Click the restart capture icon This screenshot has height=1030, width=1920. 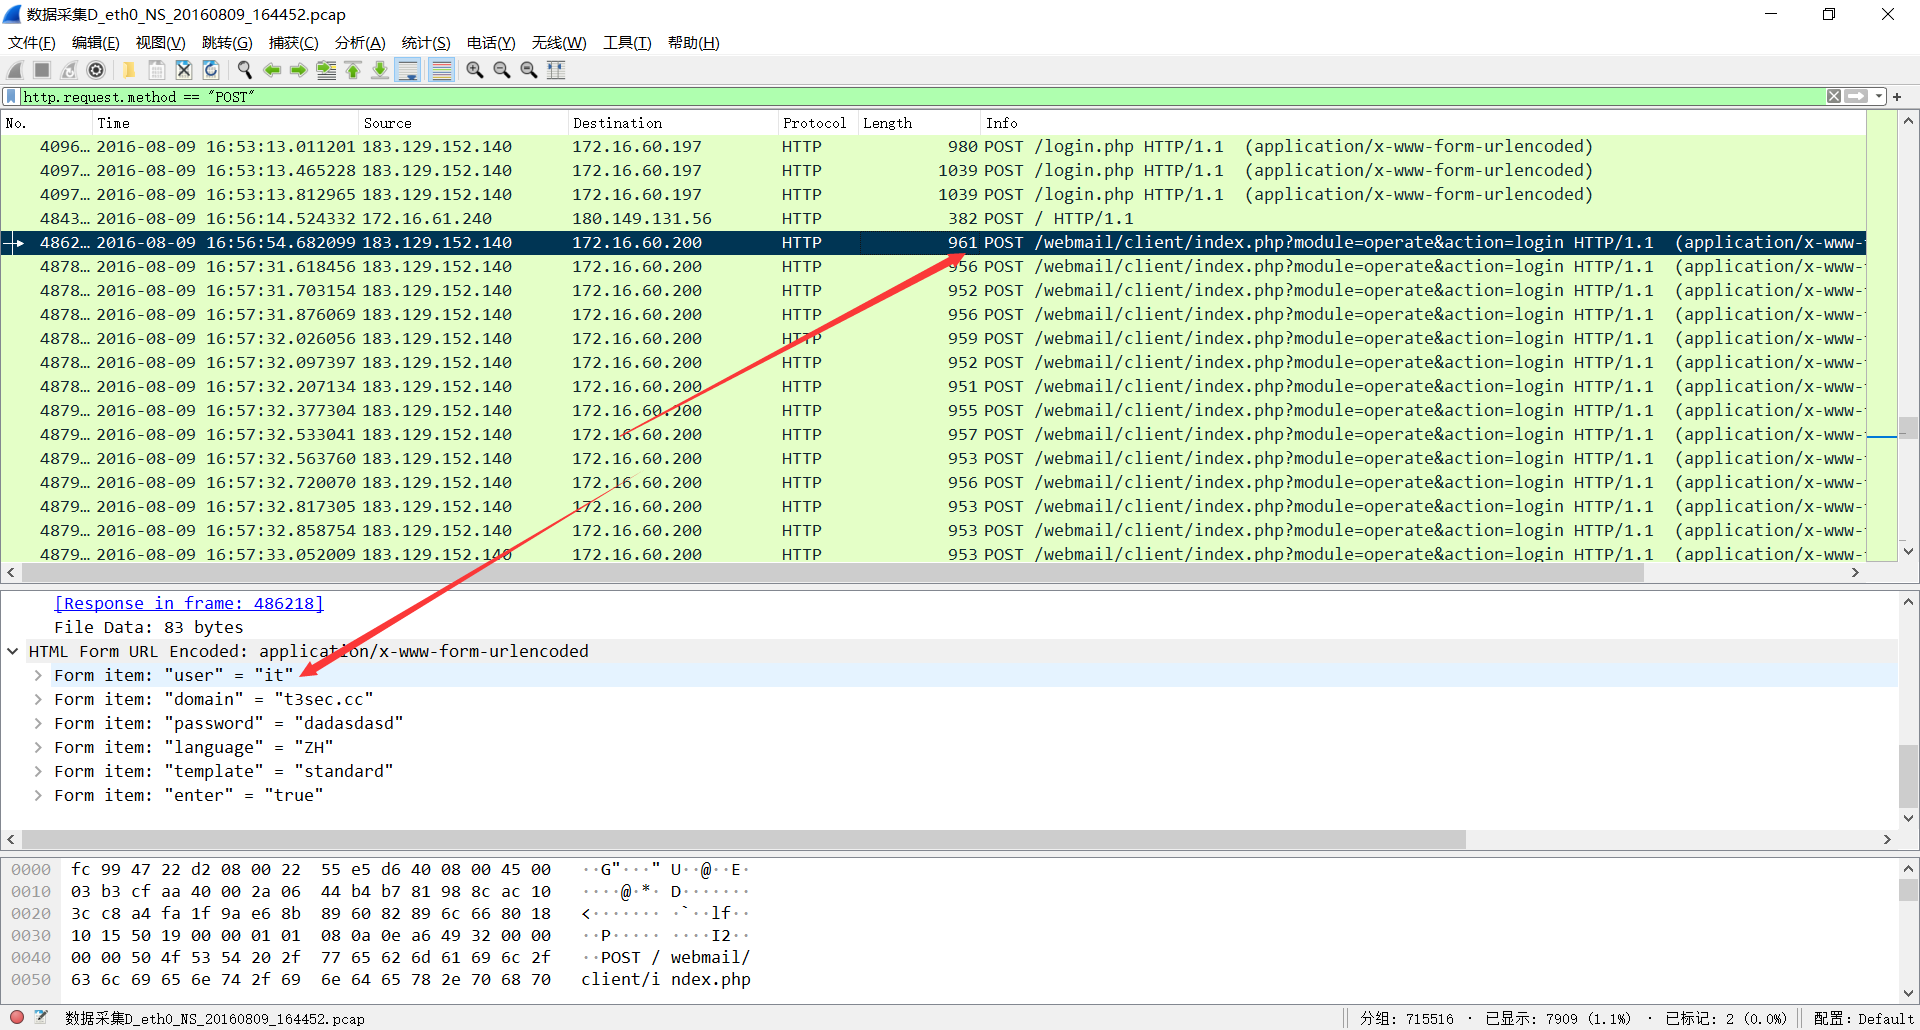pos(69,70)
